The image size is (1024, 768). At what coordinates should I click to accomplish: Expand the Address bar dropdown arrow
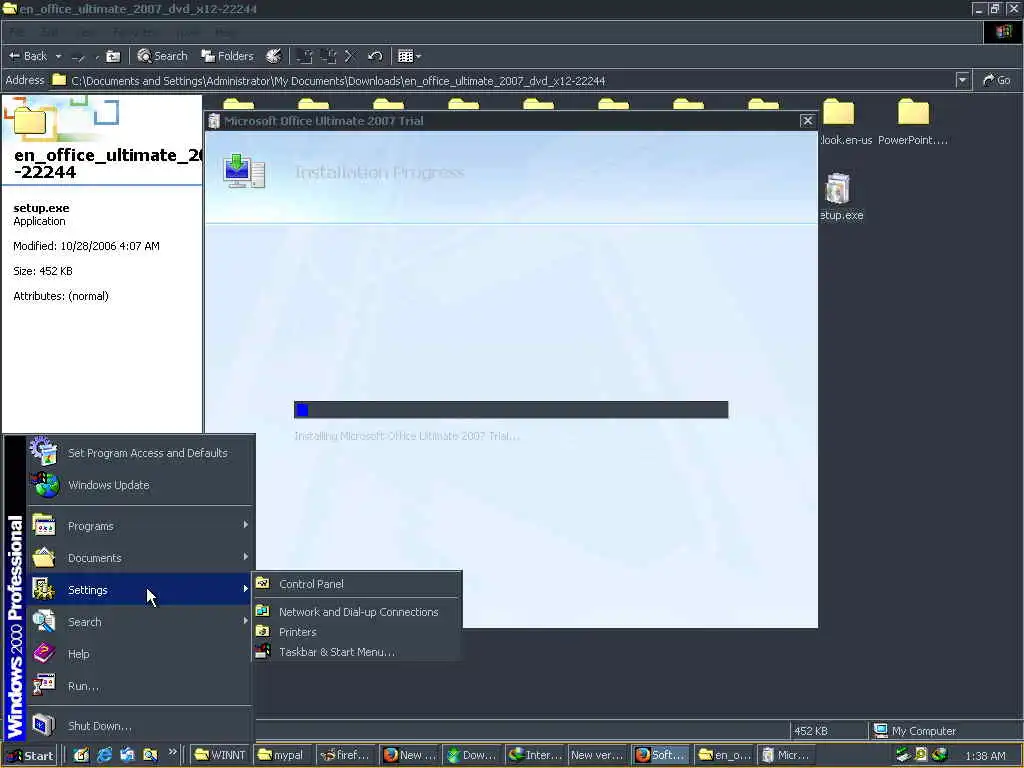(x=962, y=80)
